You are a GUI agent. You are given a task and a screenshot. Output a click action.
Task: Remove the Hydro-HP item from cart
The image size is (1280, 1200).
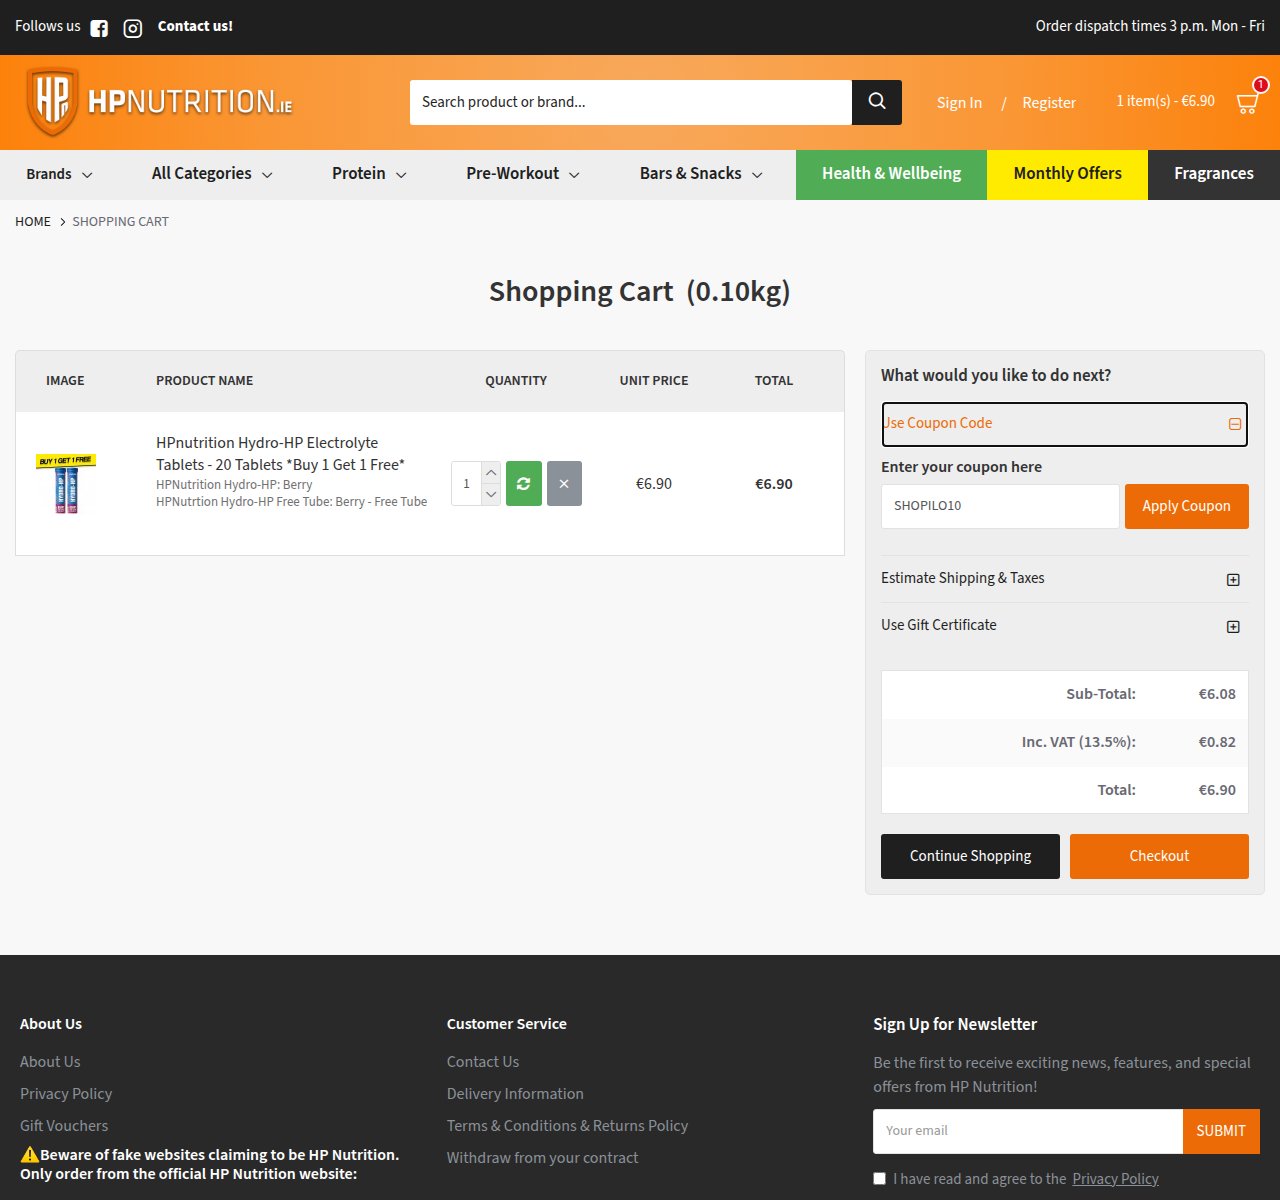pos(564,484)
